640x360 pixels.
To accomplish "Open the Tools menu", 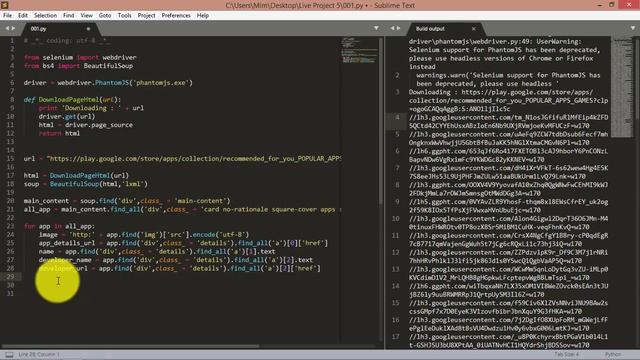I will coord(124,16).
